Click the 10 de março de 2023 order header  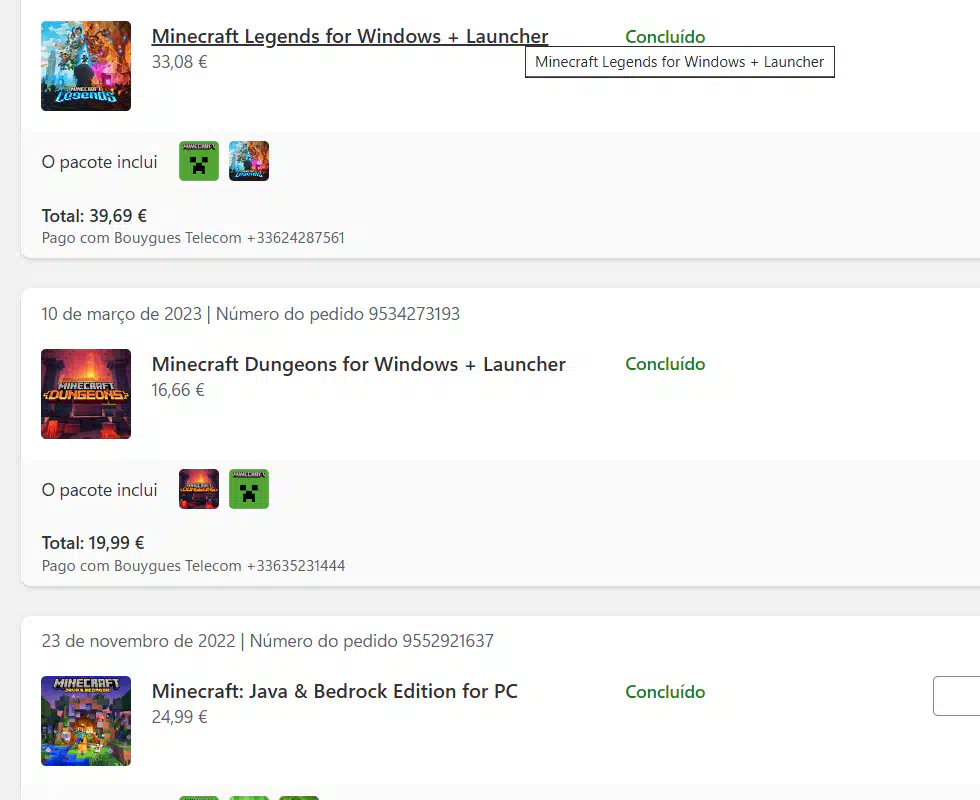pyautogui.click(x=251, y=314)
